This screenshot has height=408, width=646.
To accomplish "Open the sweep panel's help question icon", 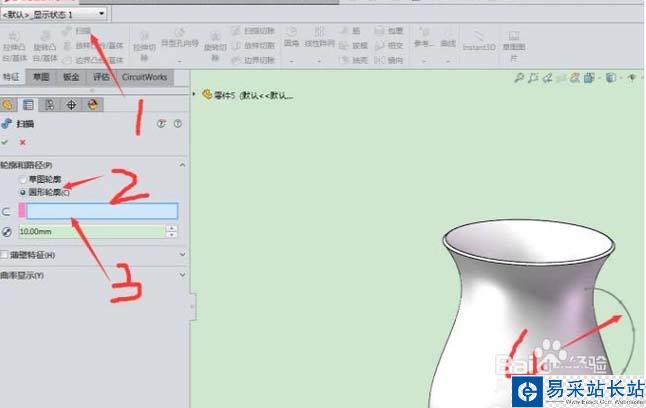I will [x=178, y=124].
